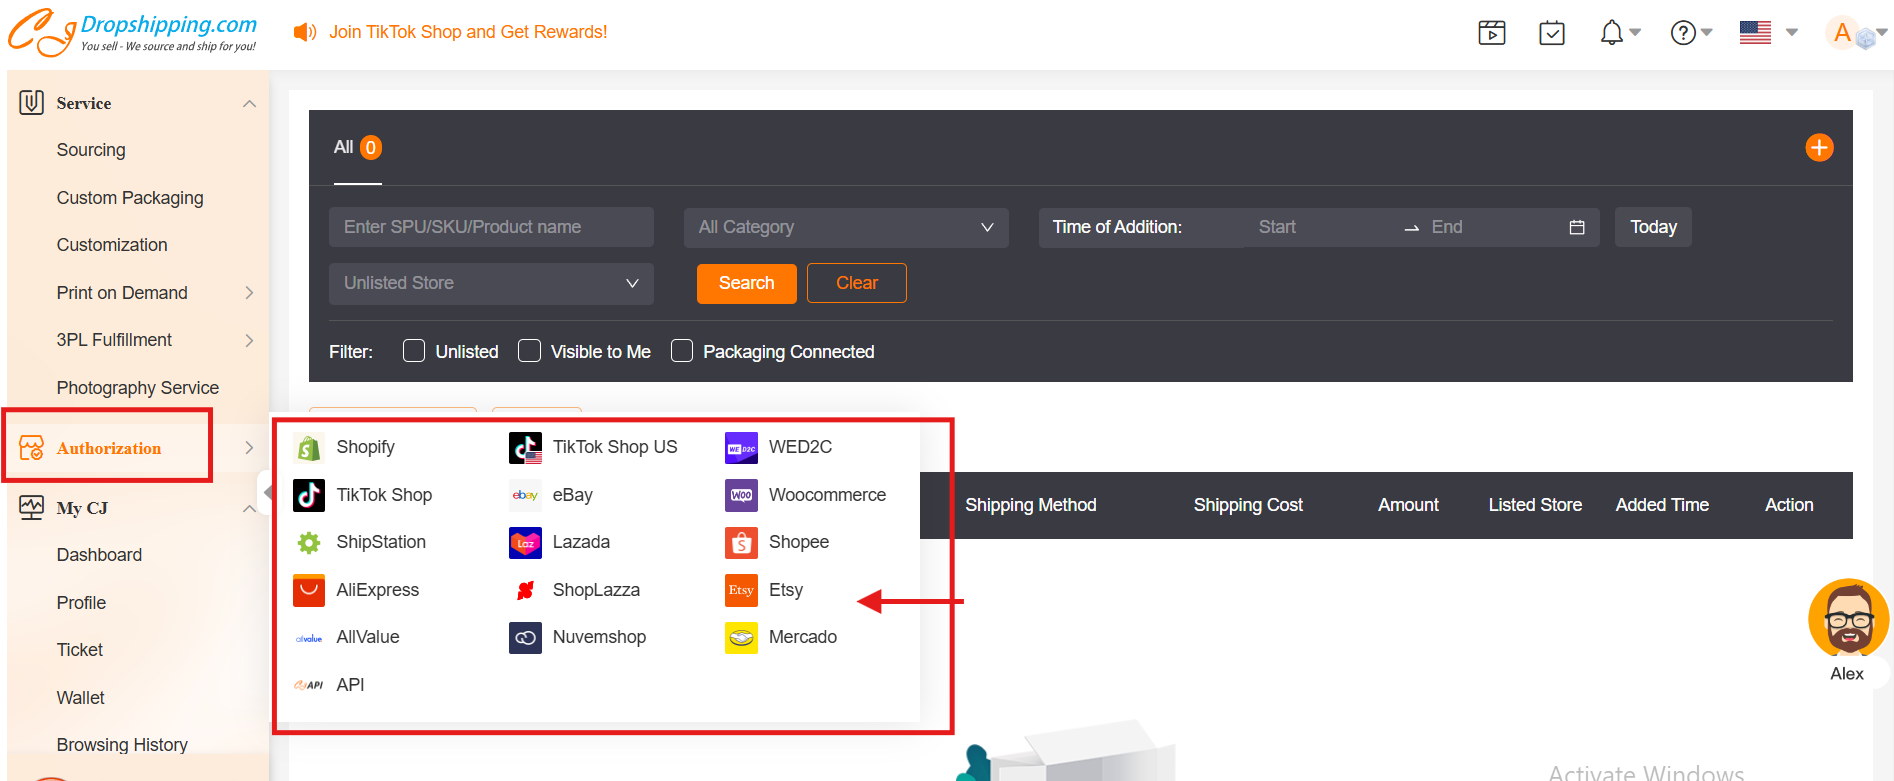Click the Lazada logo icon

(x=525, y=542)
